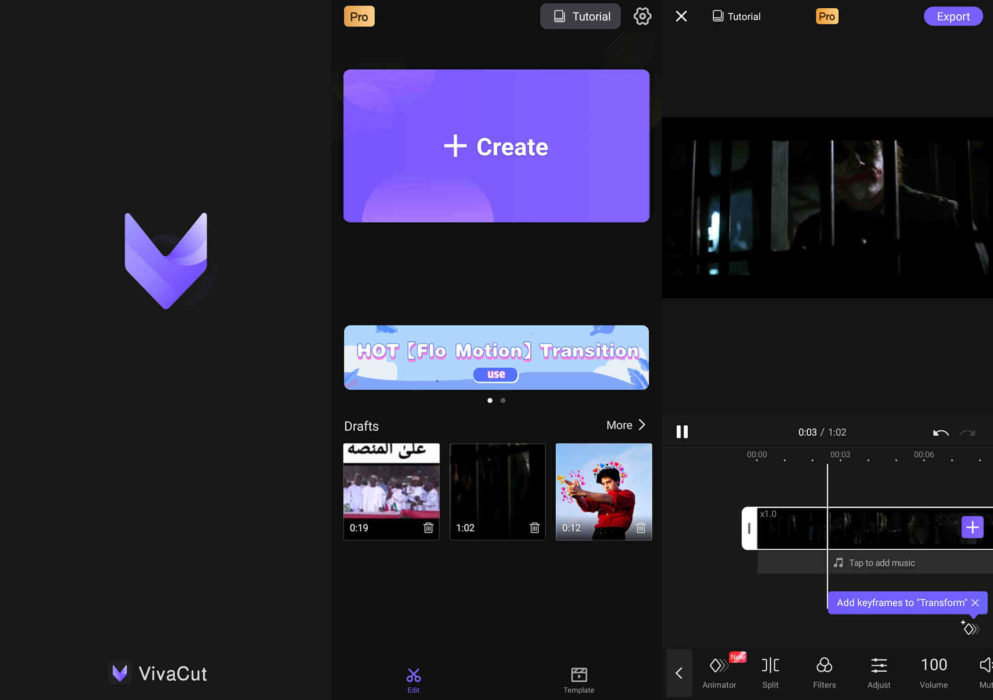Open the settings gear on home screen
Image resolution: width=993 pixels, height=700 pixels.
pos(642,16)
